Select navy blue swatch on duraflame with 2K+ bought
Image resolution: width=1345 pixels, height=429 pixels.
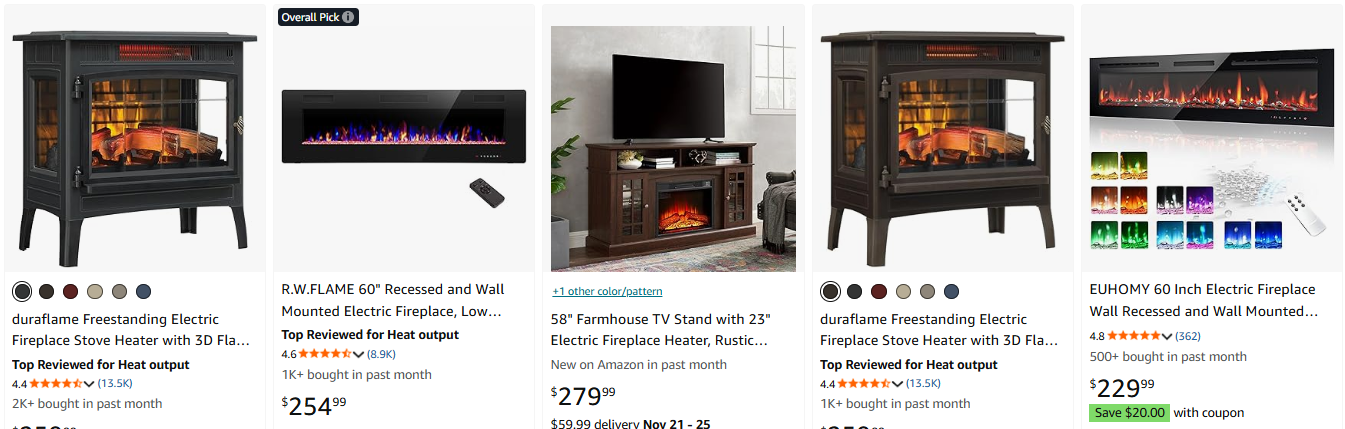click(x=143, y=292)
